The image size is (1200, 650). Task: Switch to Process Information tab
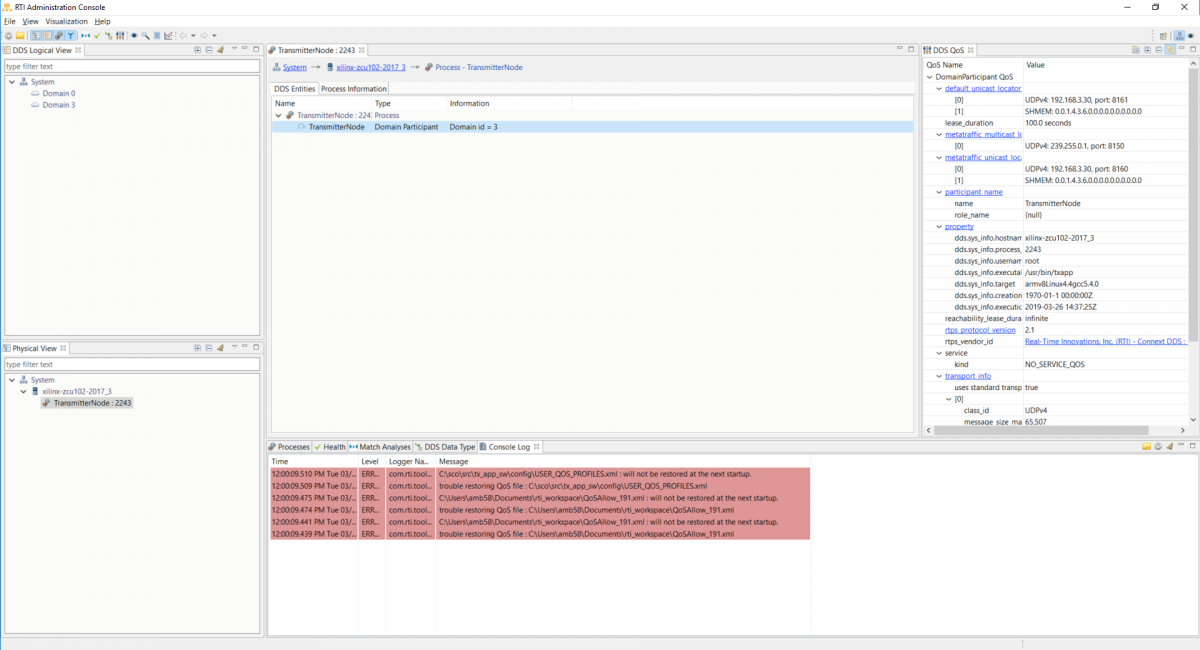[x=353, y=89]
